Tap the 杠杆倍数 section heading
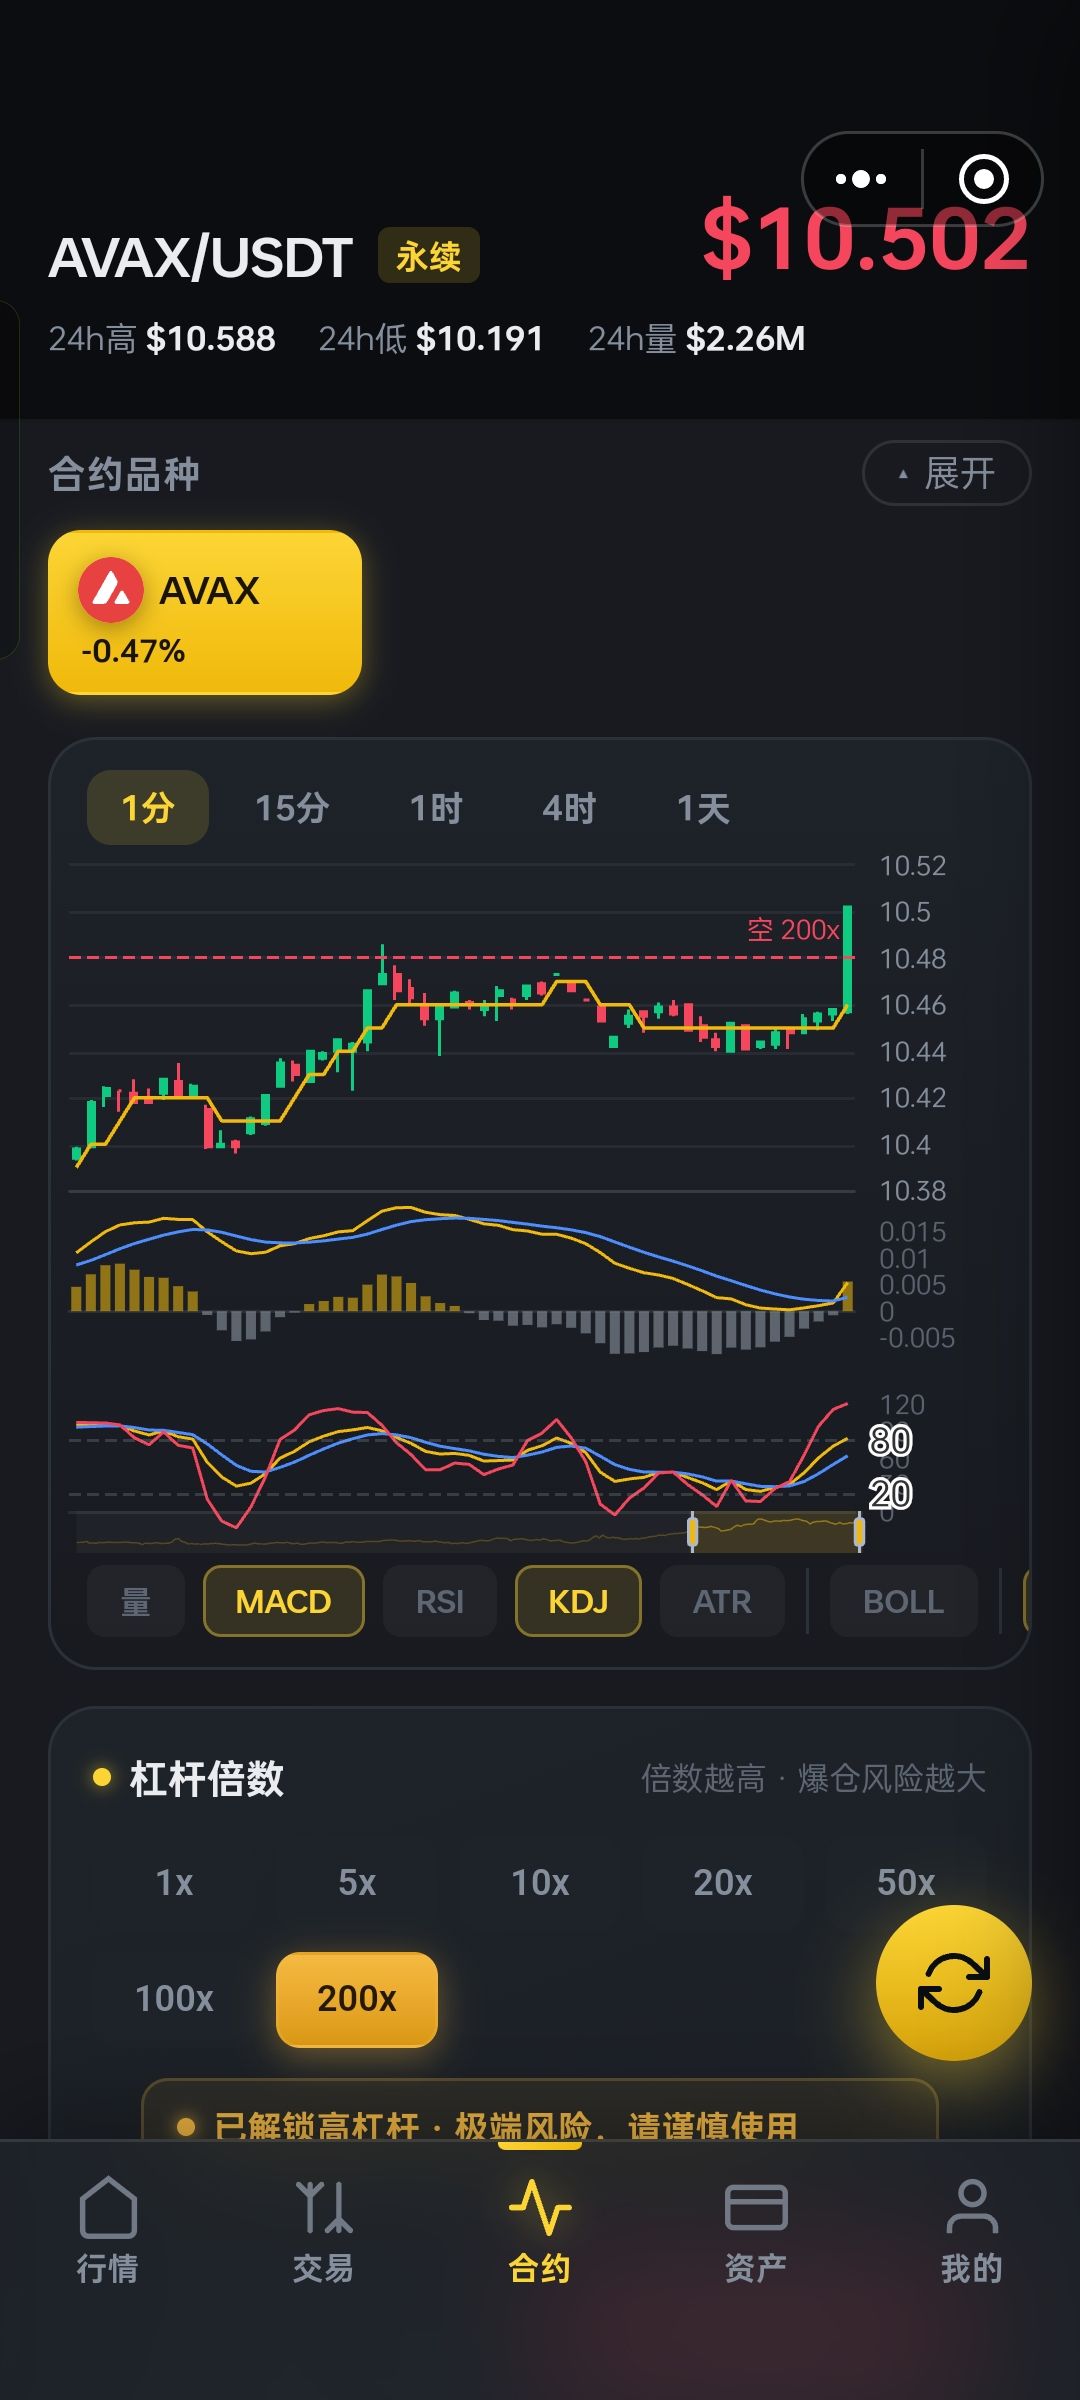Viewport: 1080px width, 2400px height. [x=207, y=1779]
